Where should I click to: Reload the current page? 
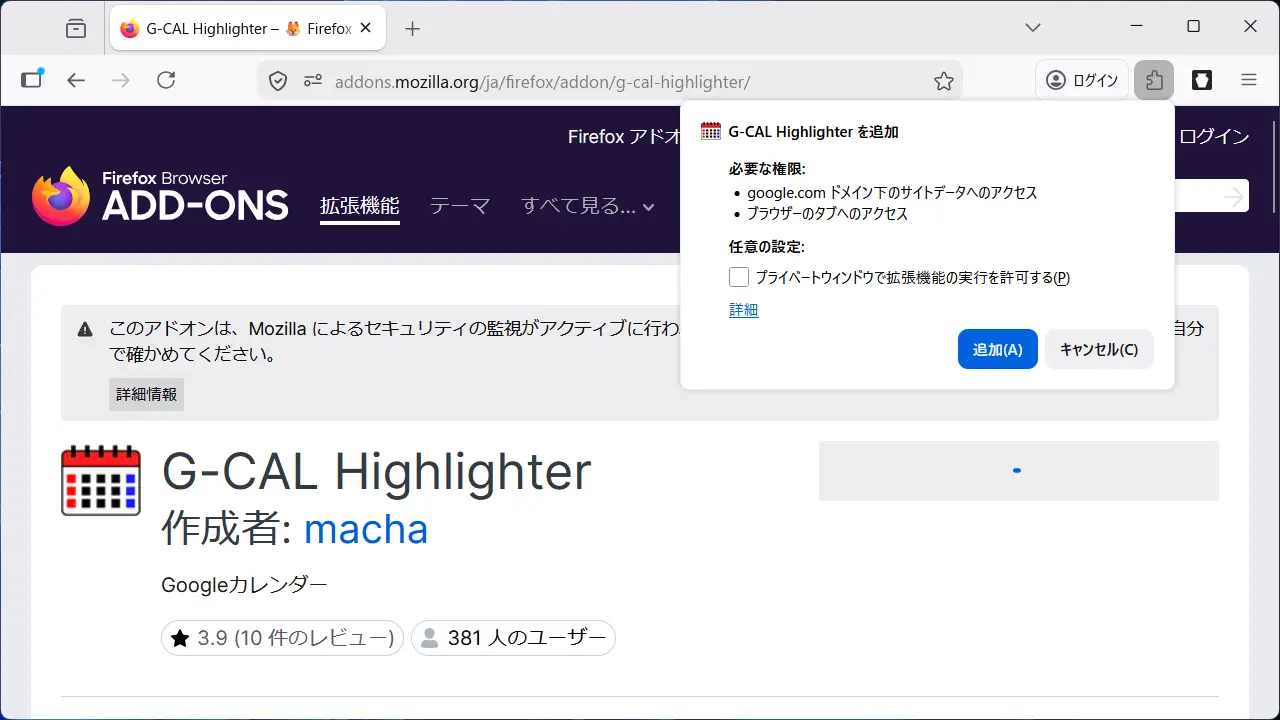click(x=166, y=81)
